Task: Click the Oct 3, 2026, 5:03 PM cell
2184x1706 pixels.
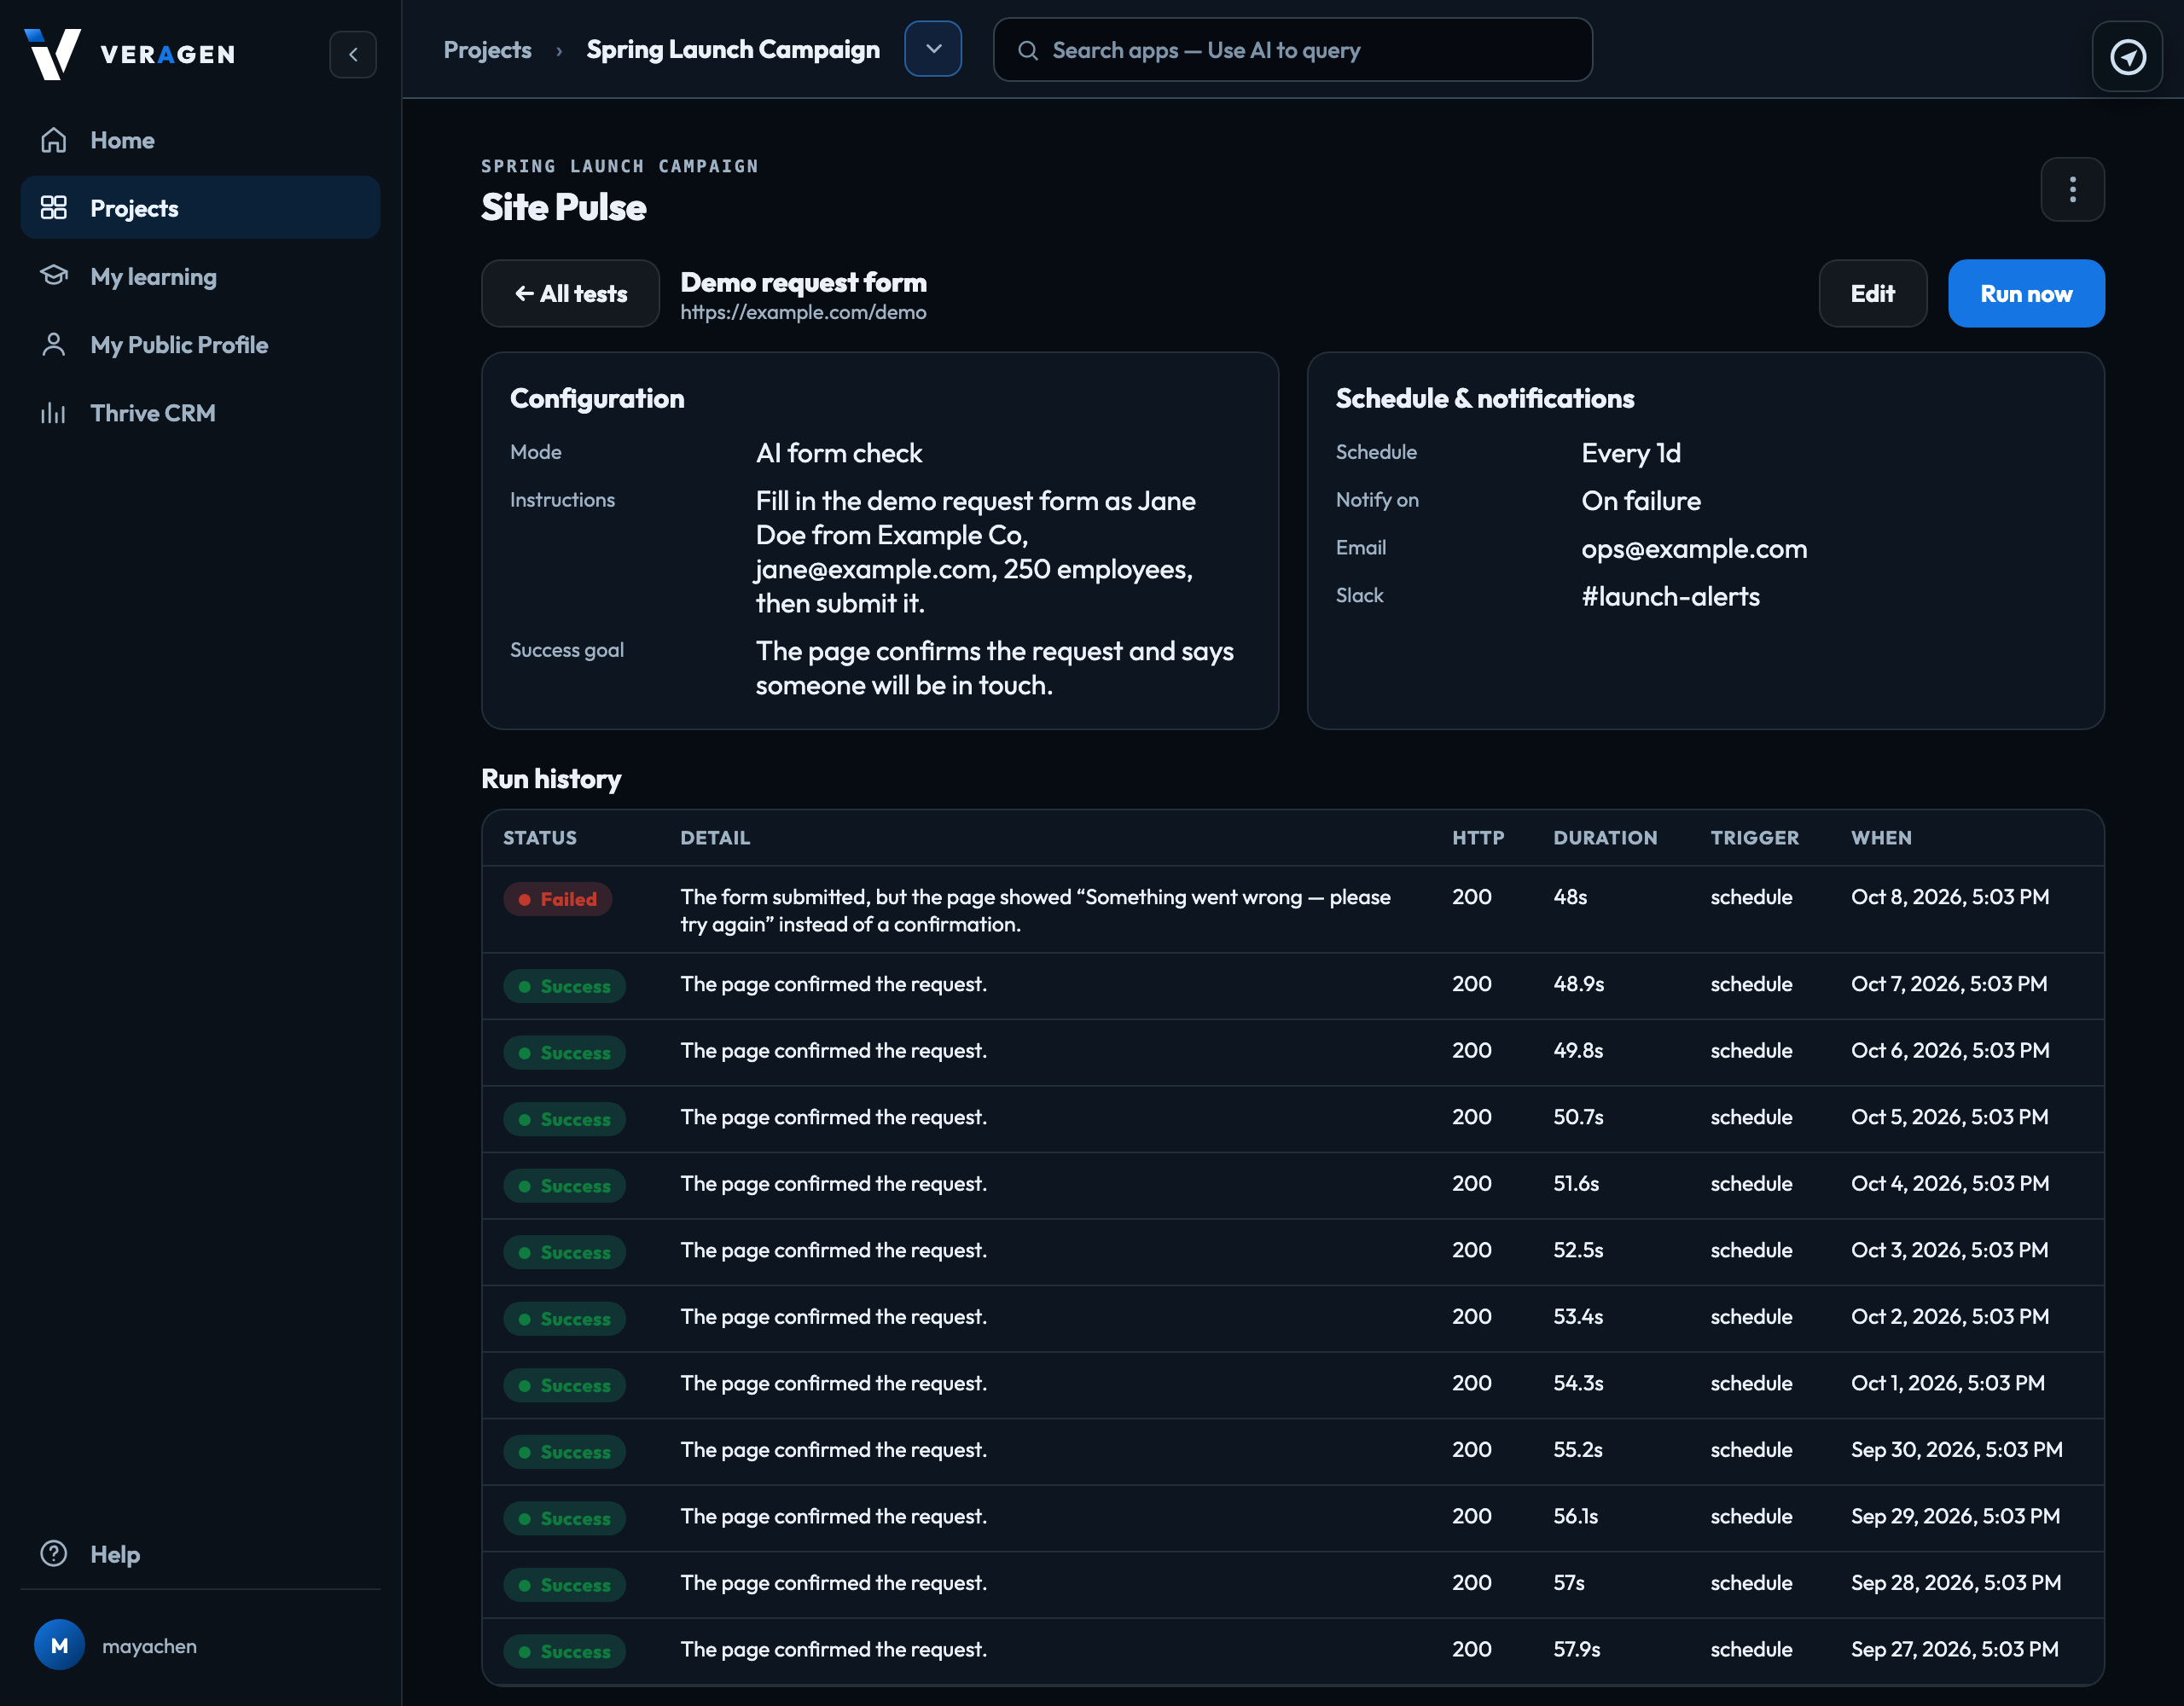Action: tap(1949, 1250)
